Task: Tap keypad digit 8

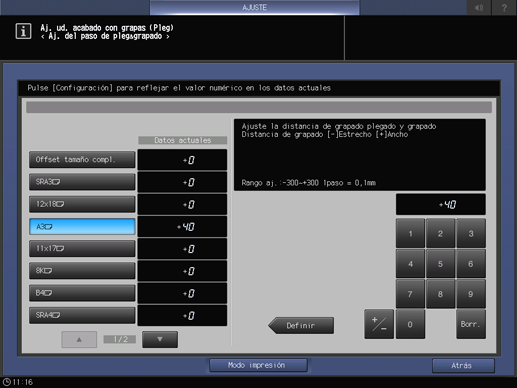Action: click(x=440, y=294)
